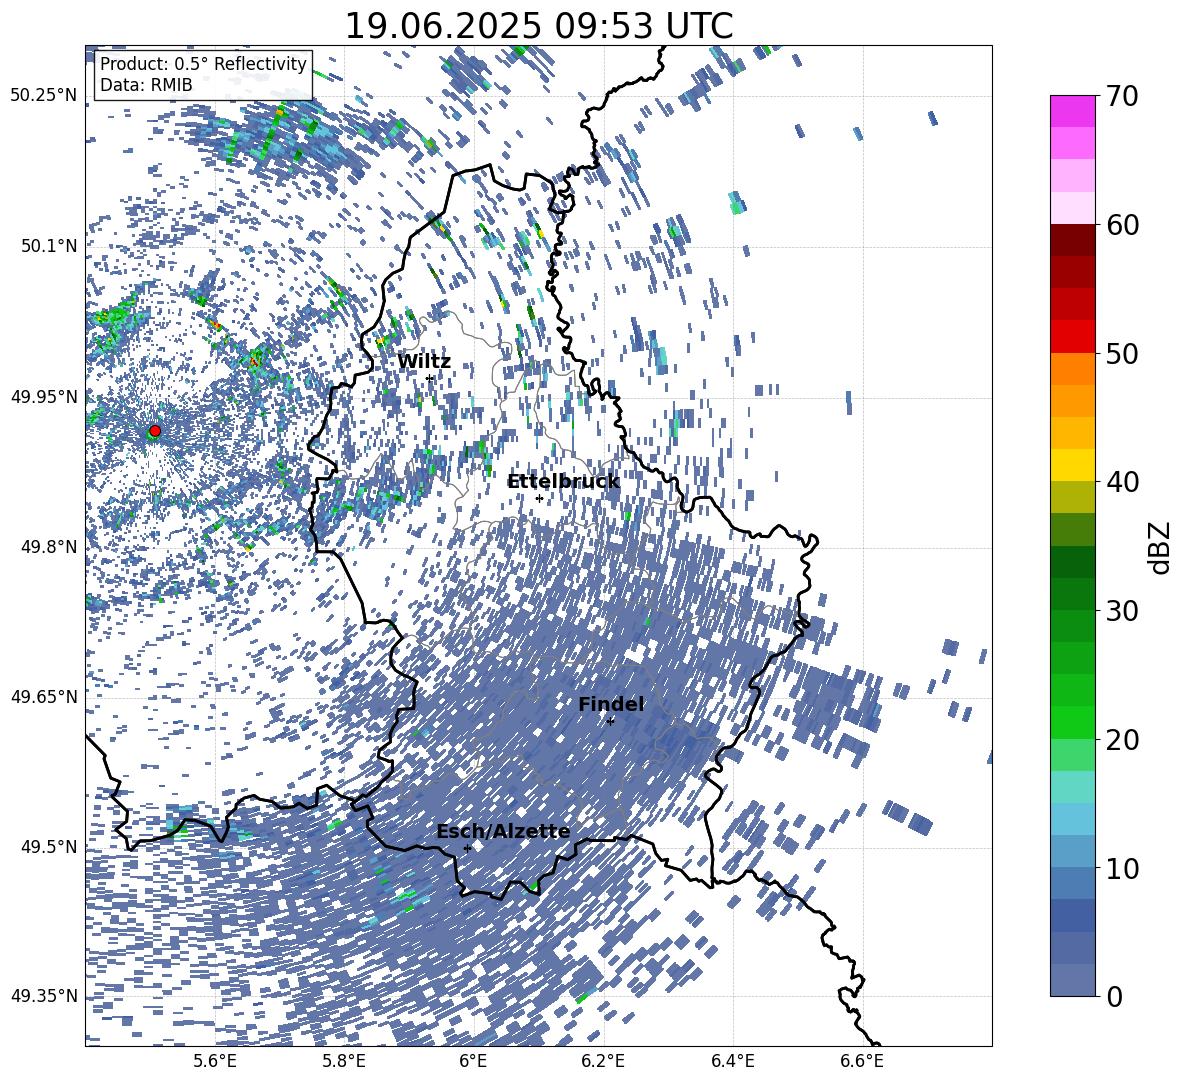
Task: Click the Findel location cross marker
Action: point(610,721)
